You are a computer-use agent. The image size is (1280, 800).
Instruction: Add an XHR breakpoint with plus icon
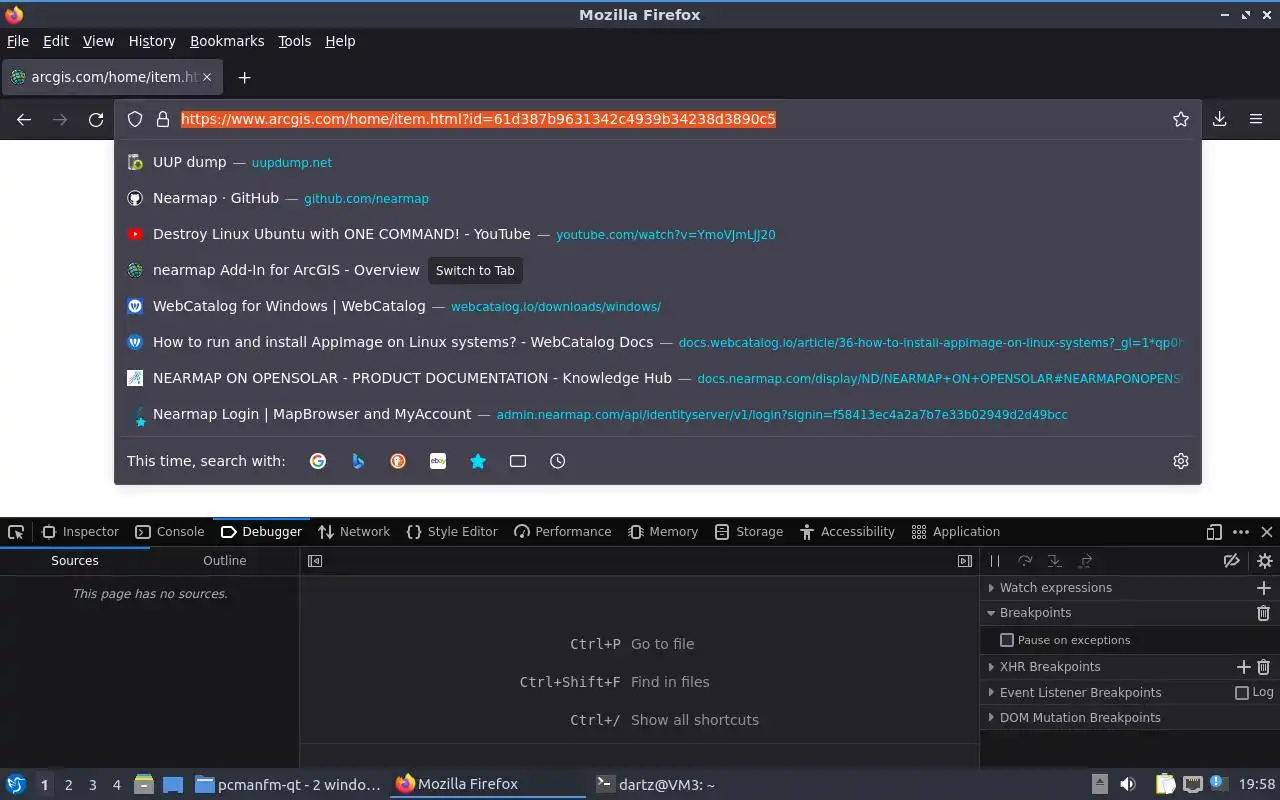click(x=1244, y=667)
